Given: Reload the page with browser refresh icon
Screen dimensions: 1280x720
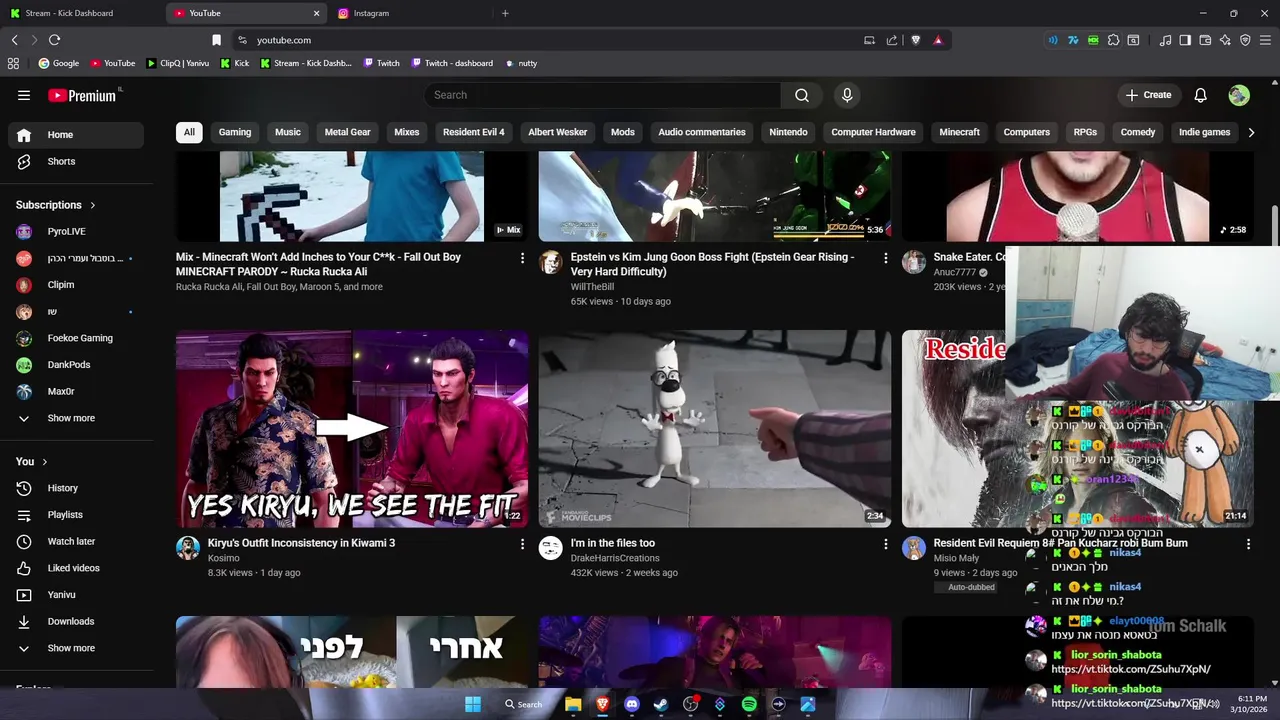Looking at the screenshot, I should [x=54, y=40].
